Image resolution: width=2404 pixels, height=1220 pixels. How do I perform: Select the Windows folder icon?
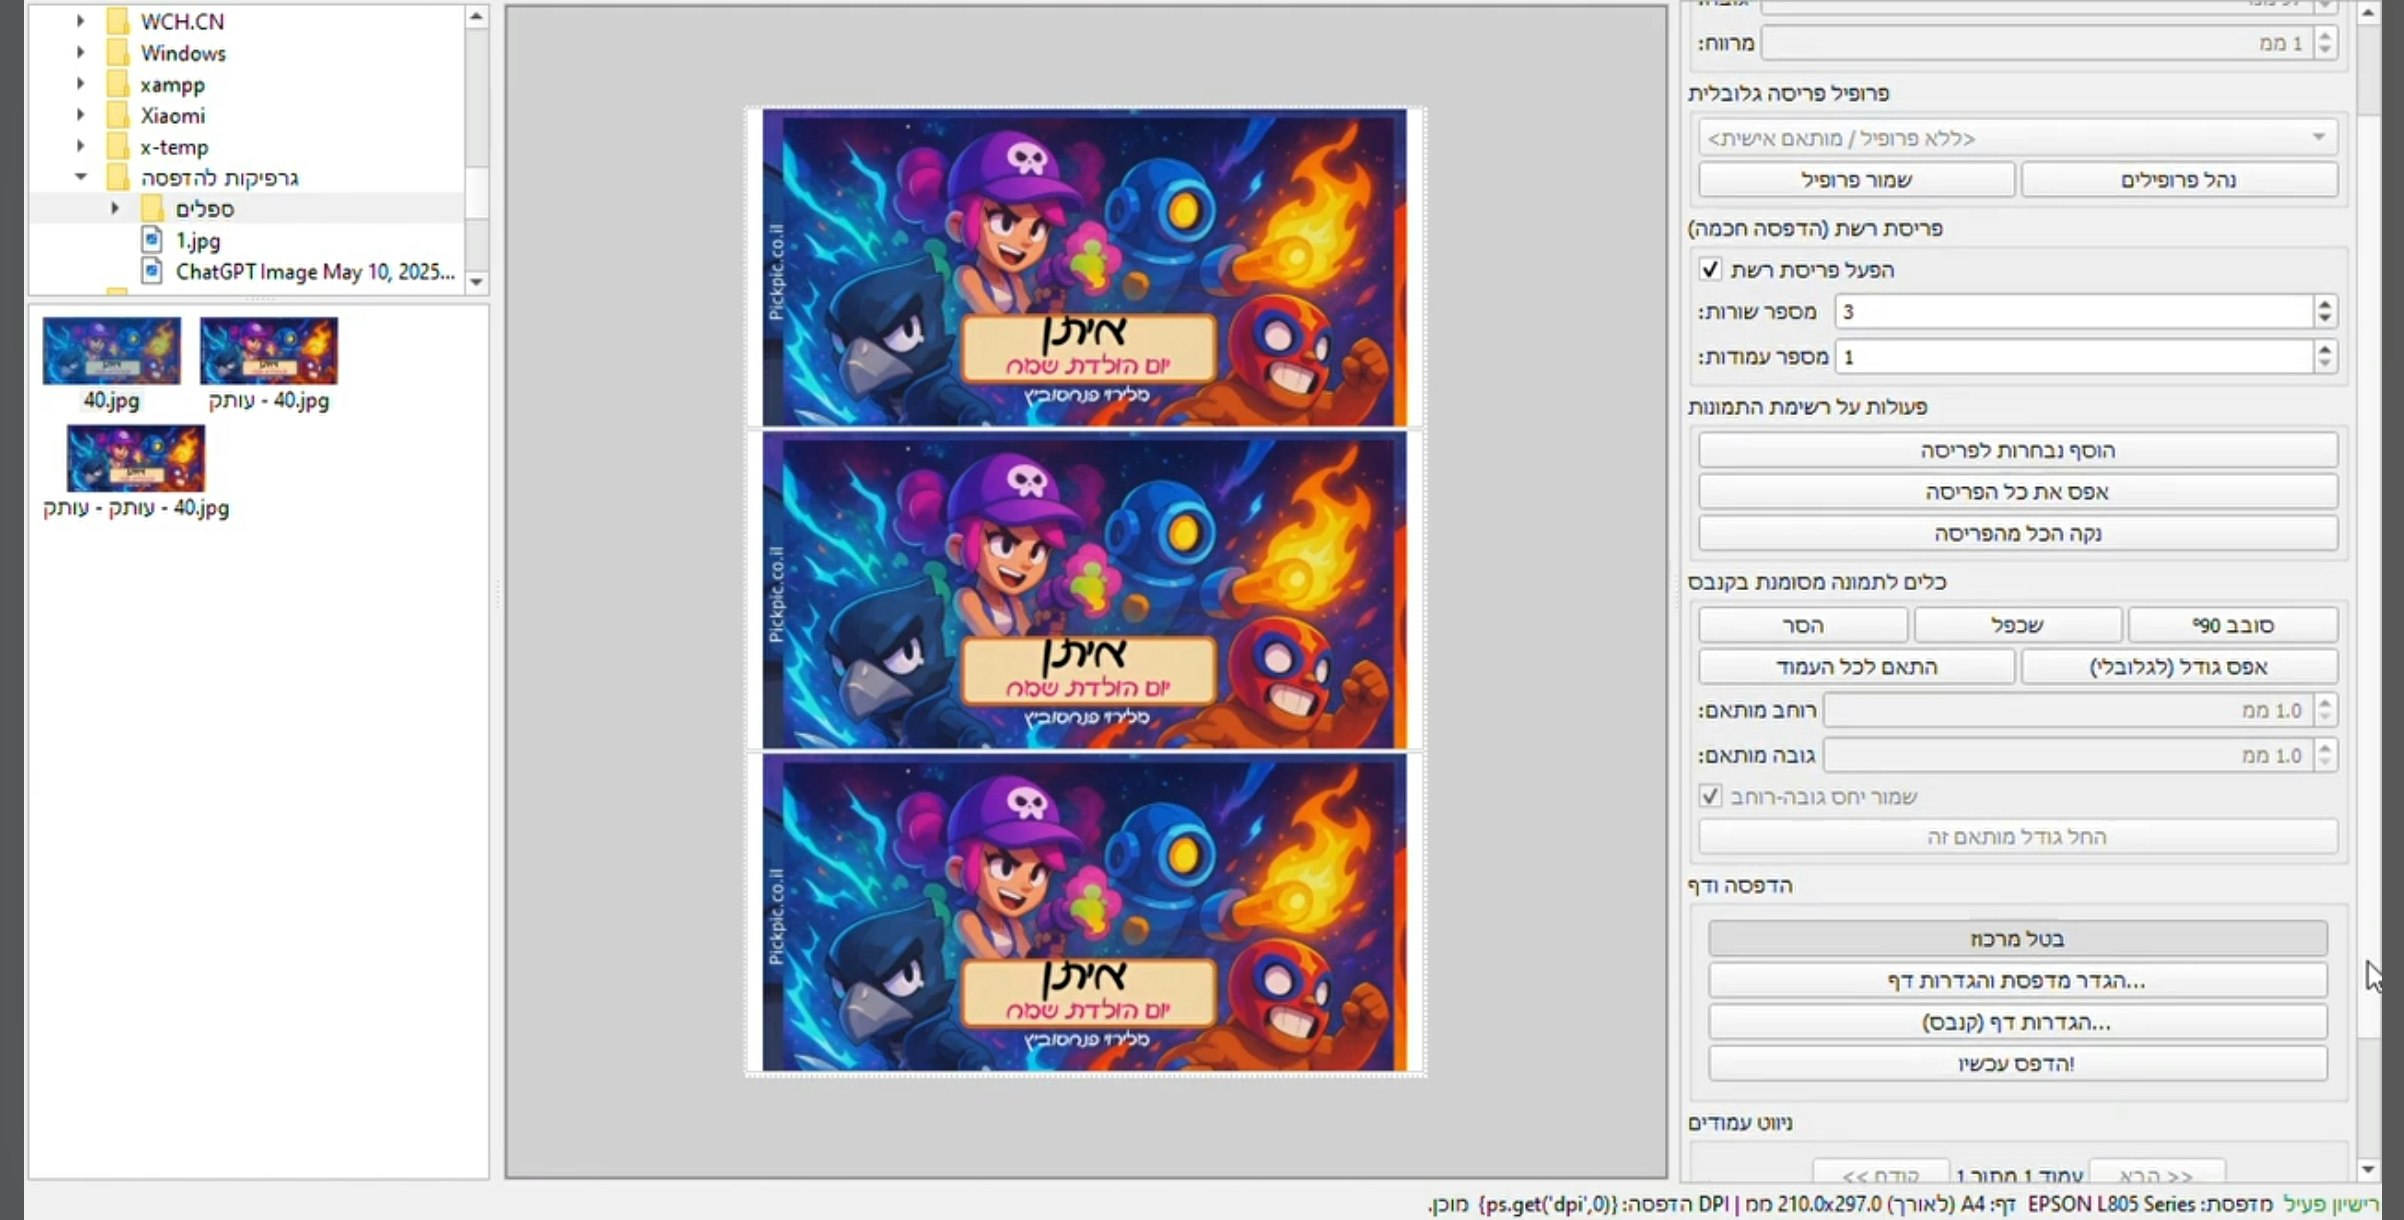coord(118,53)
